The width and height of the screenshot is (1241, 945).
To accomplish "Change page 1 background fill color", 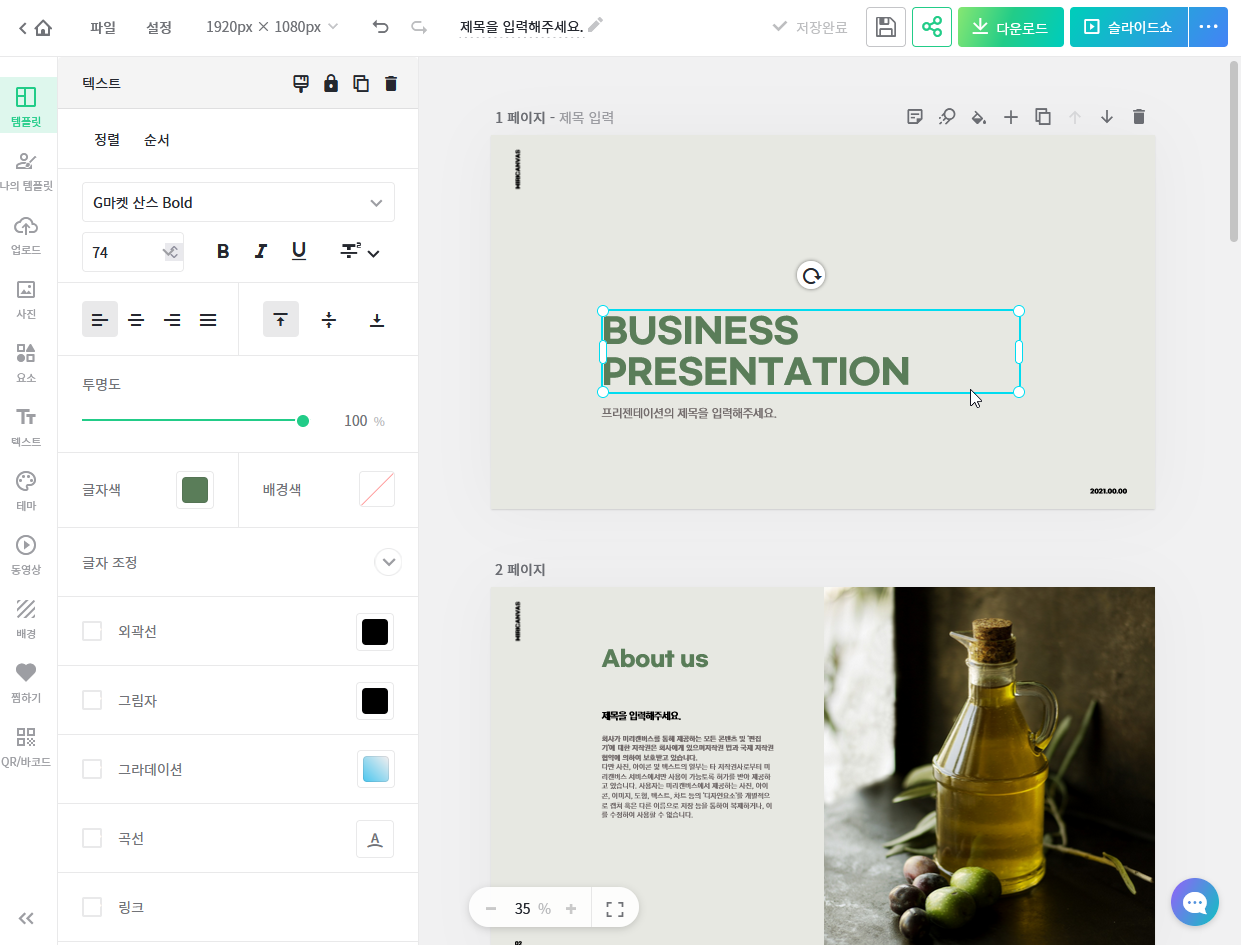I will click(x=979, y=117).
